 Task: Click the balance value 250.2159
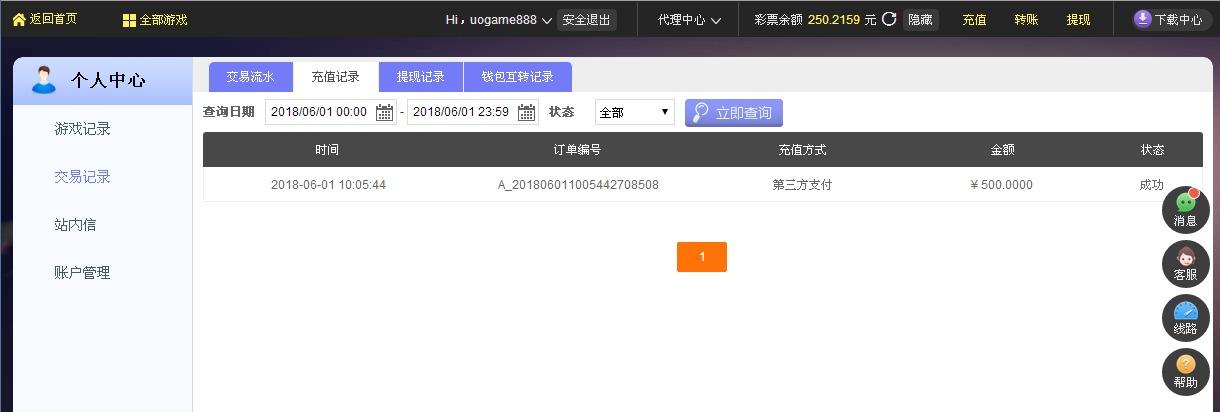click(x=834, y=20)
